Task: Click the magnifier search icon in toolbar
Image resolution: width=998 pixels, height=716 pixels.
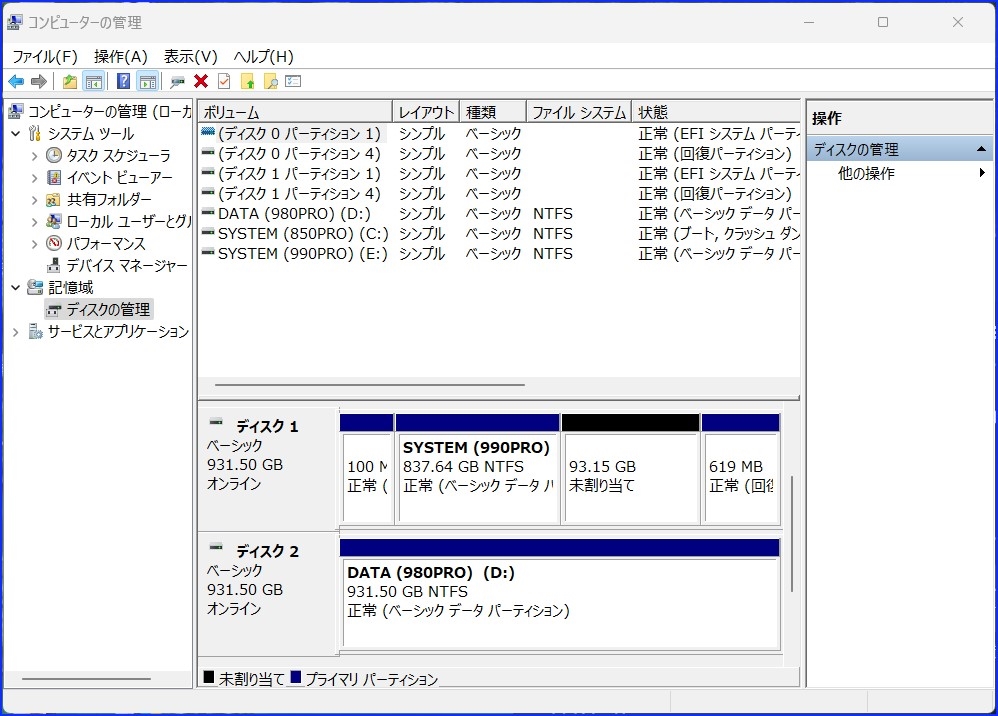Action: point(270,81)
